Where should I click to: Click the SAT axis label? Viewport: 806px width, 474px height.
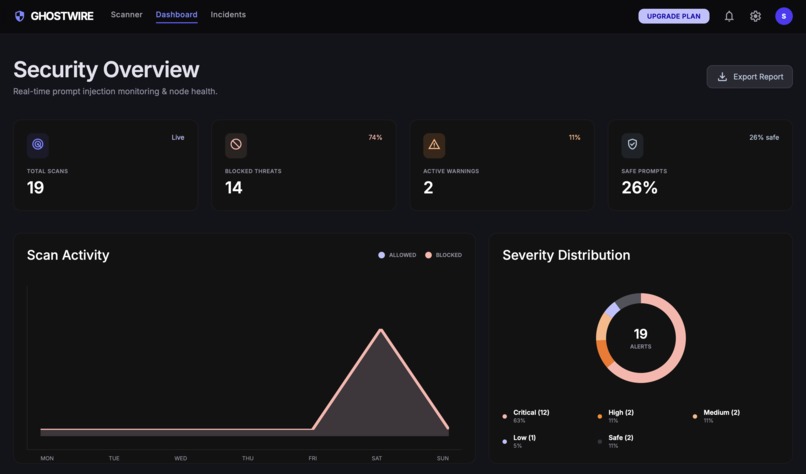click(x=377, y=458)
